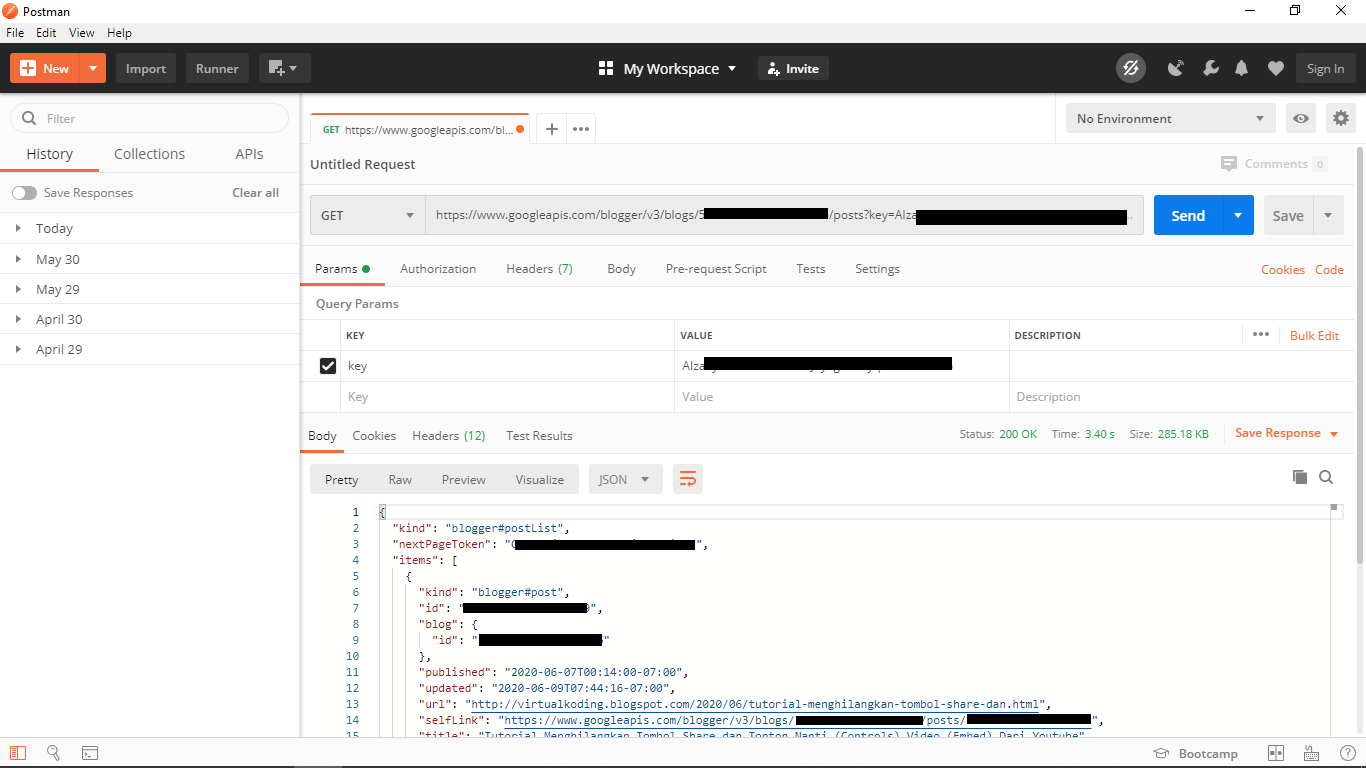This screenshot has height=768, width=1366.
Task: Click the sidebar Filter search field
Action: tap(150, 118)
